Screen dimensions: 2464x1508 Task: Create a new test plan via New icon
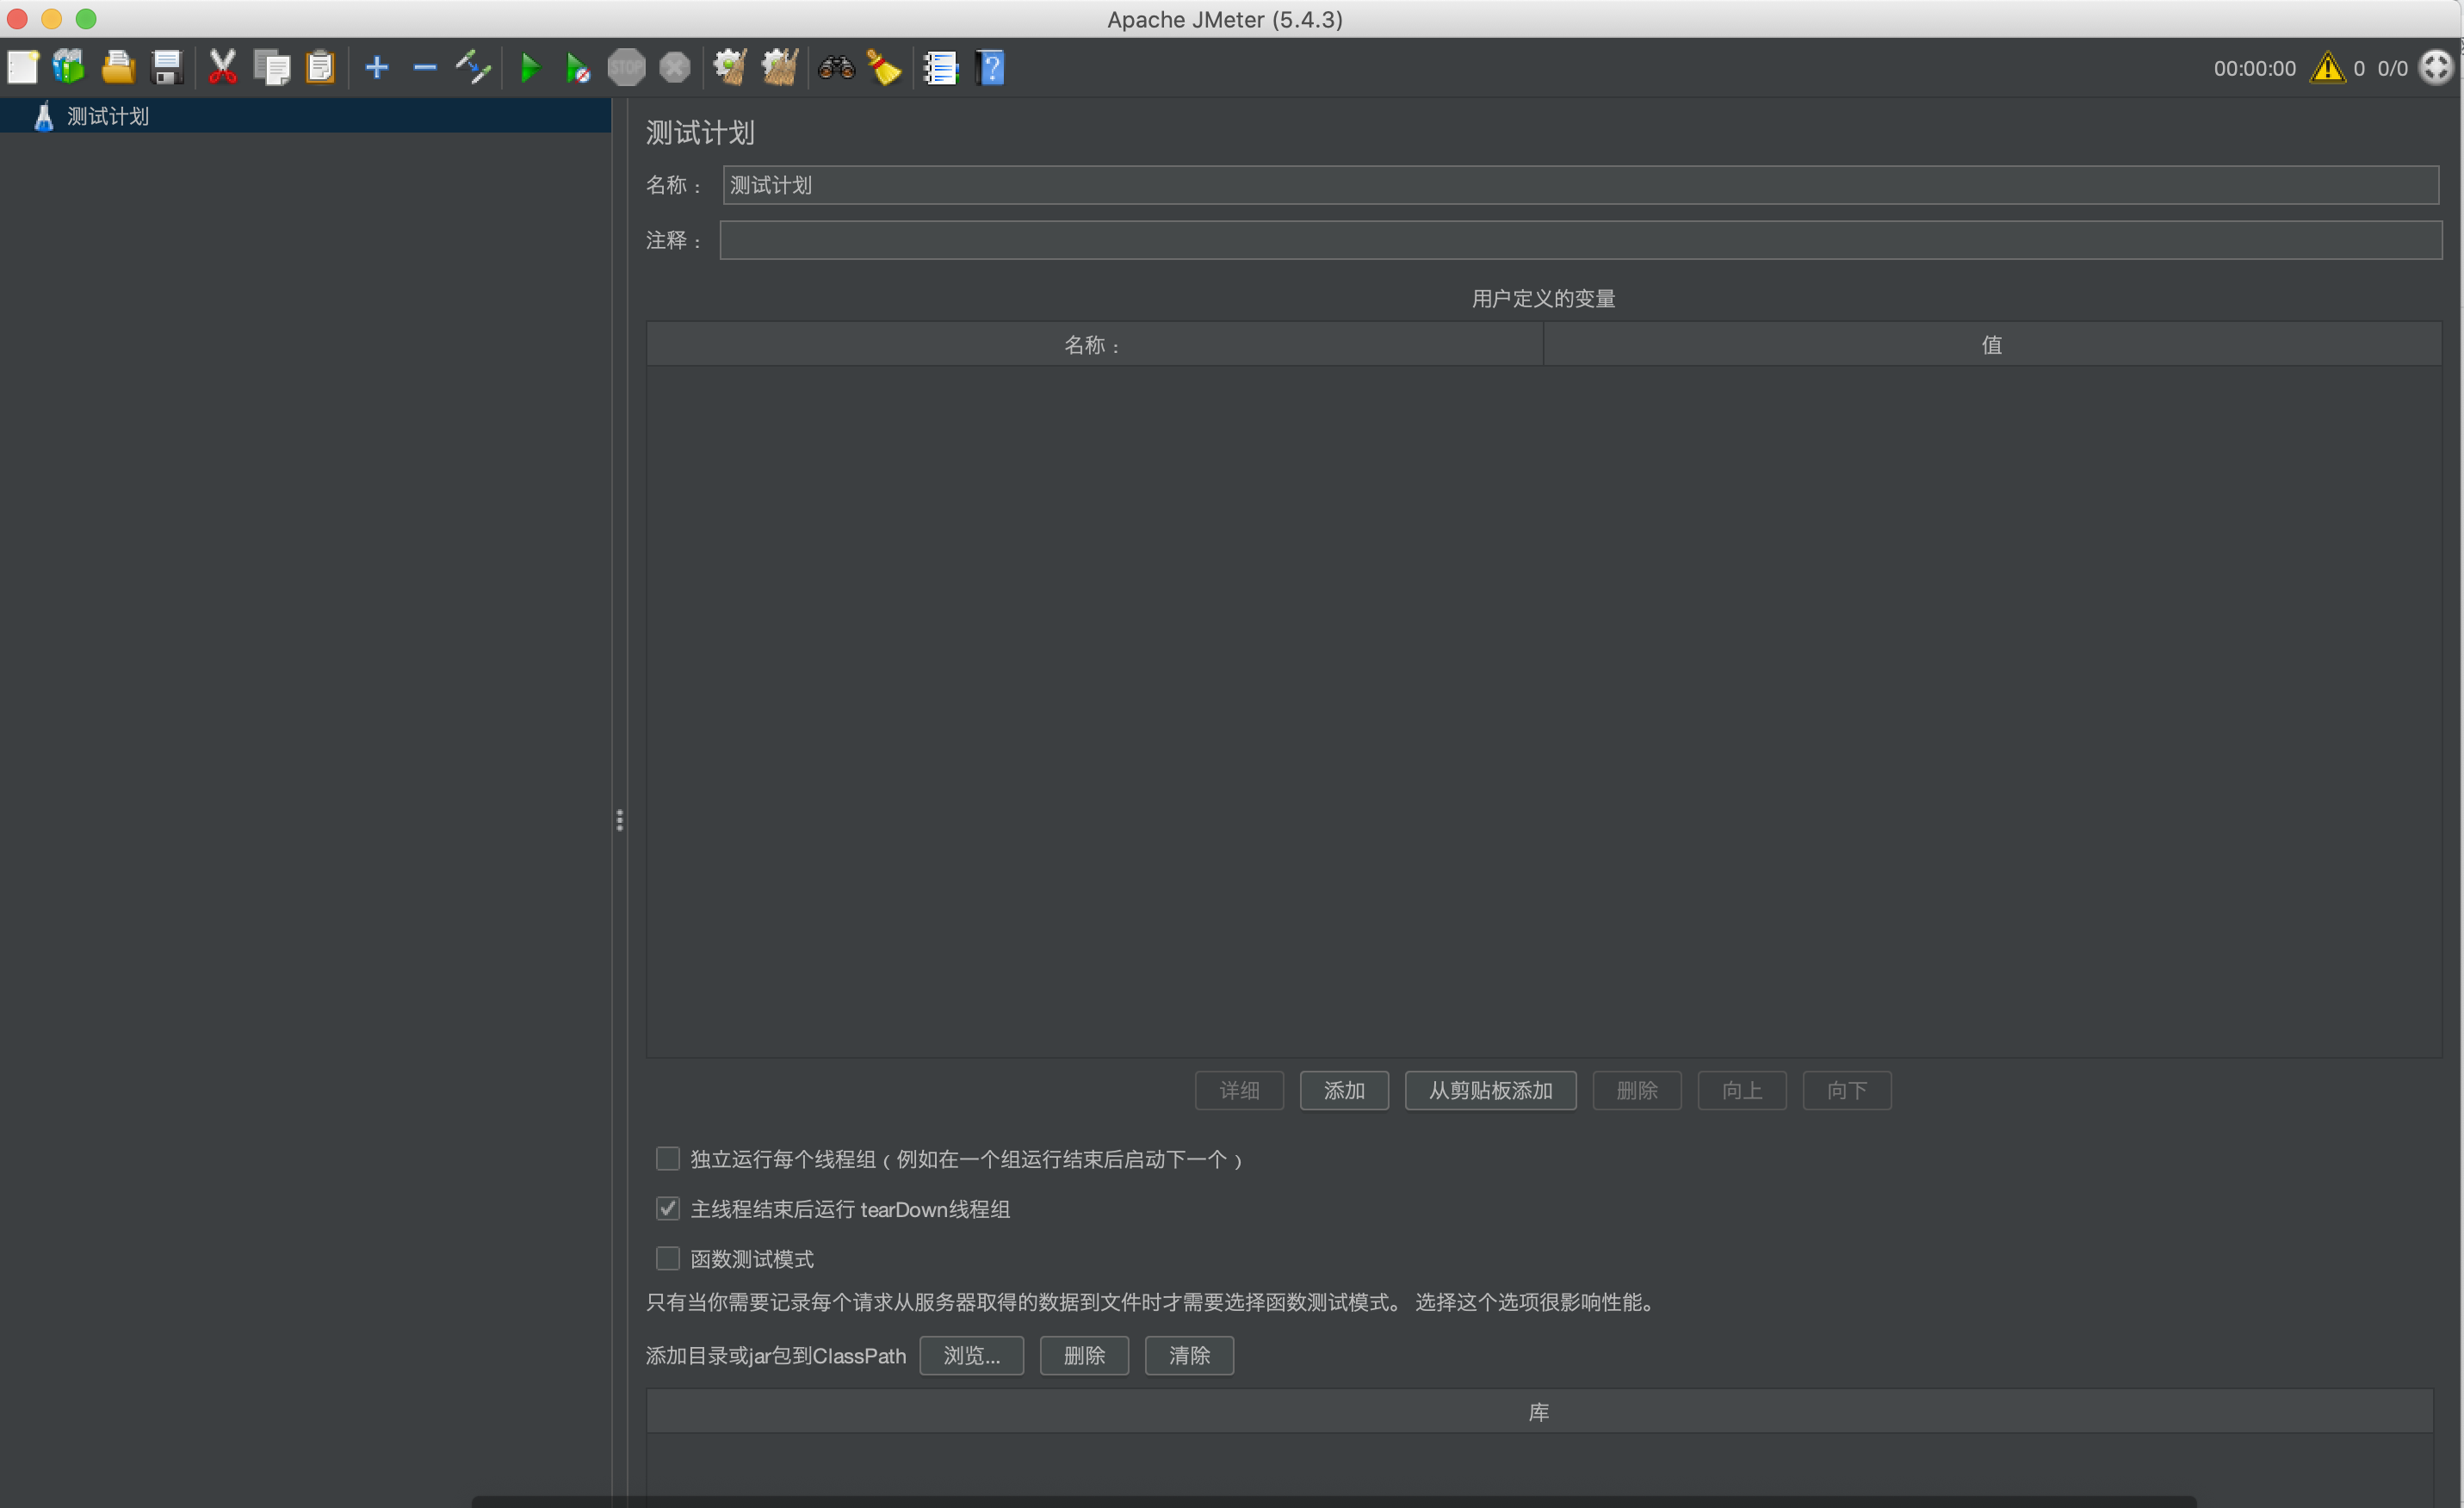[22, 68]
